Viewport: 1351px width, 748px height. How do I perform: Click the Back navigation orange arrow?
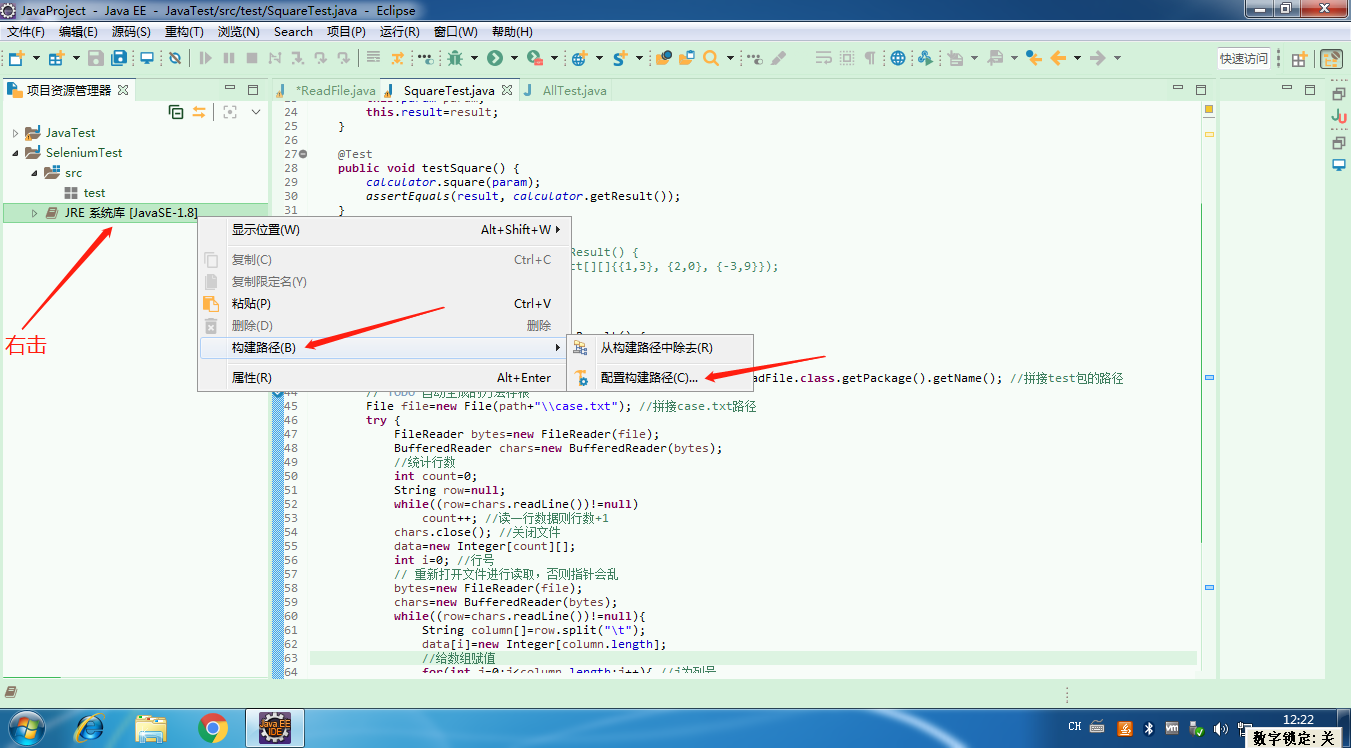pyautogui.click(x=1058, y=58)
